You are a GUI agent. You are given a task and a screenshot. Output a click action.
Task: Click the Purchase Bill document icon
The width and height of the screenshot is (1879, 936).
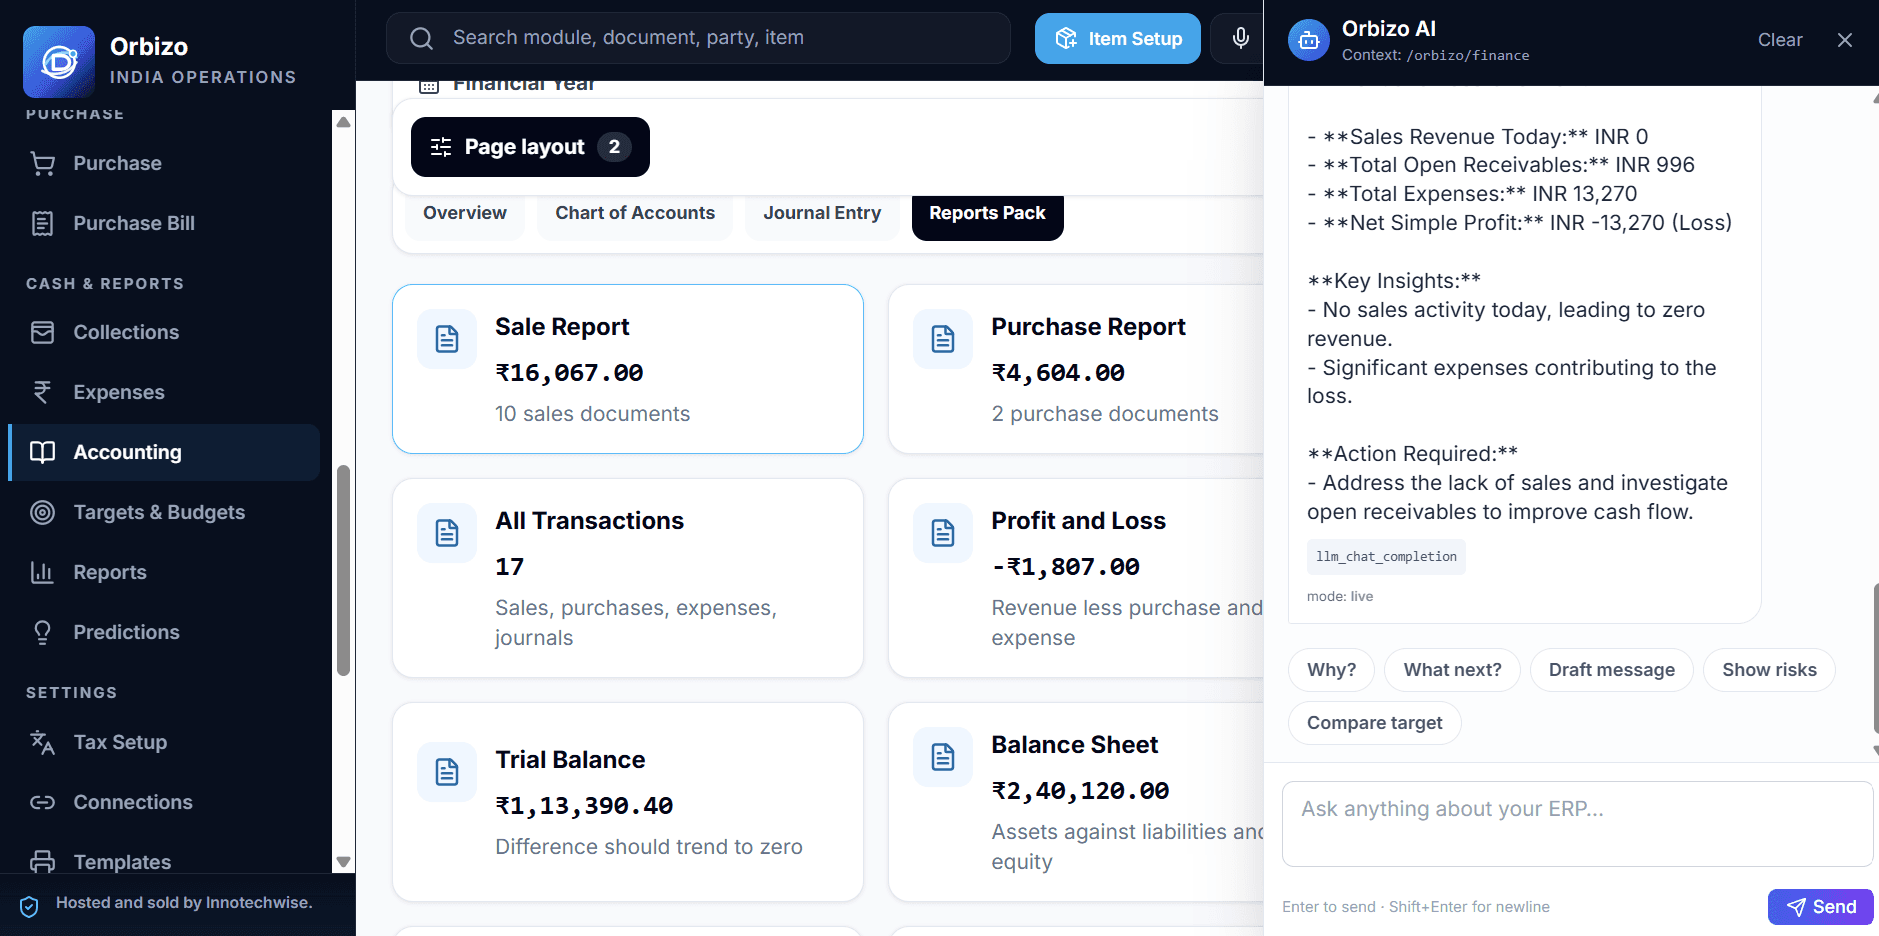pos(42,223)
